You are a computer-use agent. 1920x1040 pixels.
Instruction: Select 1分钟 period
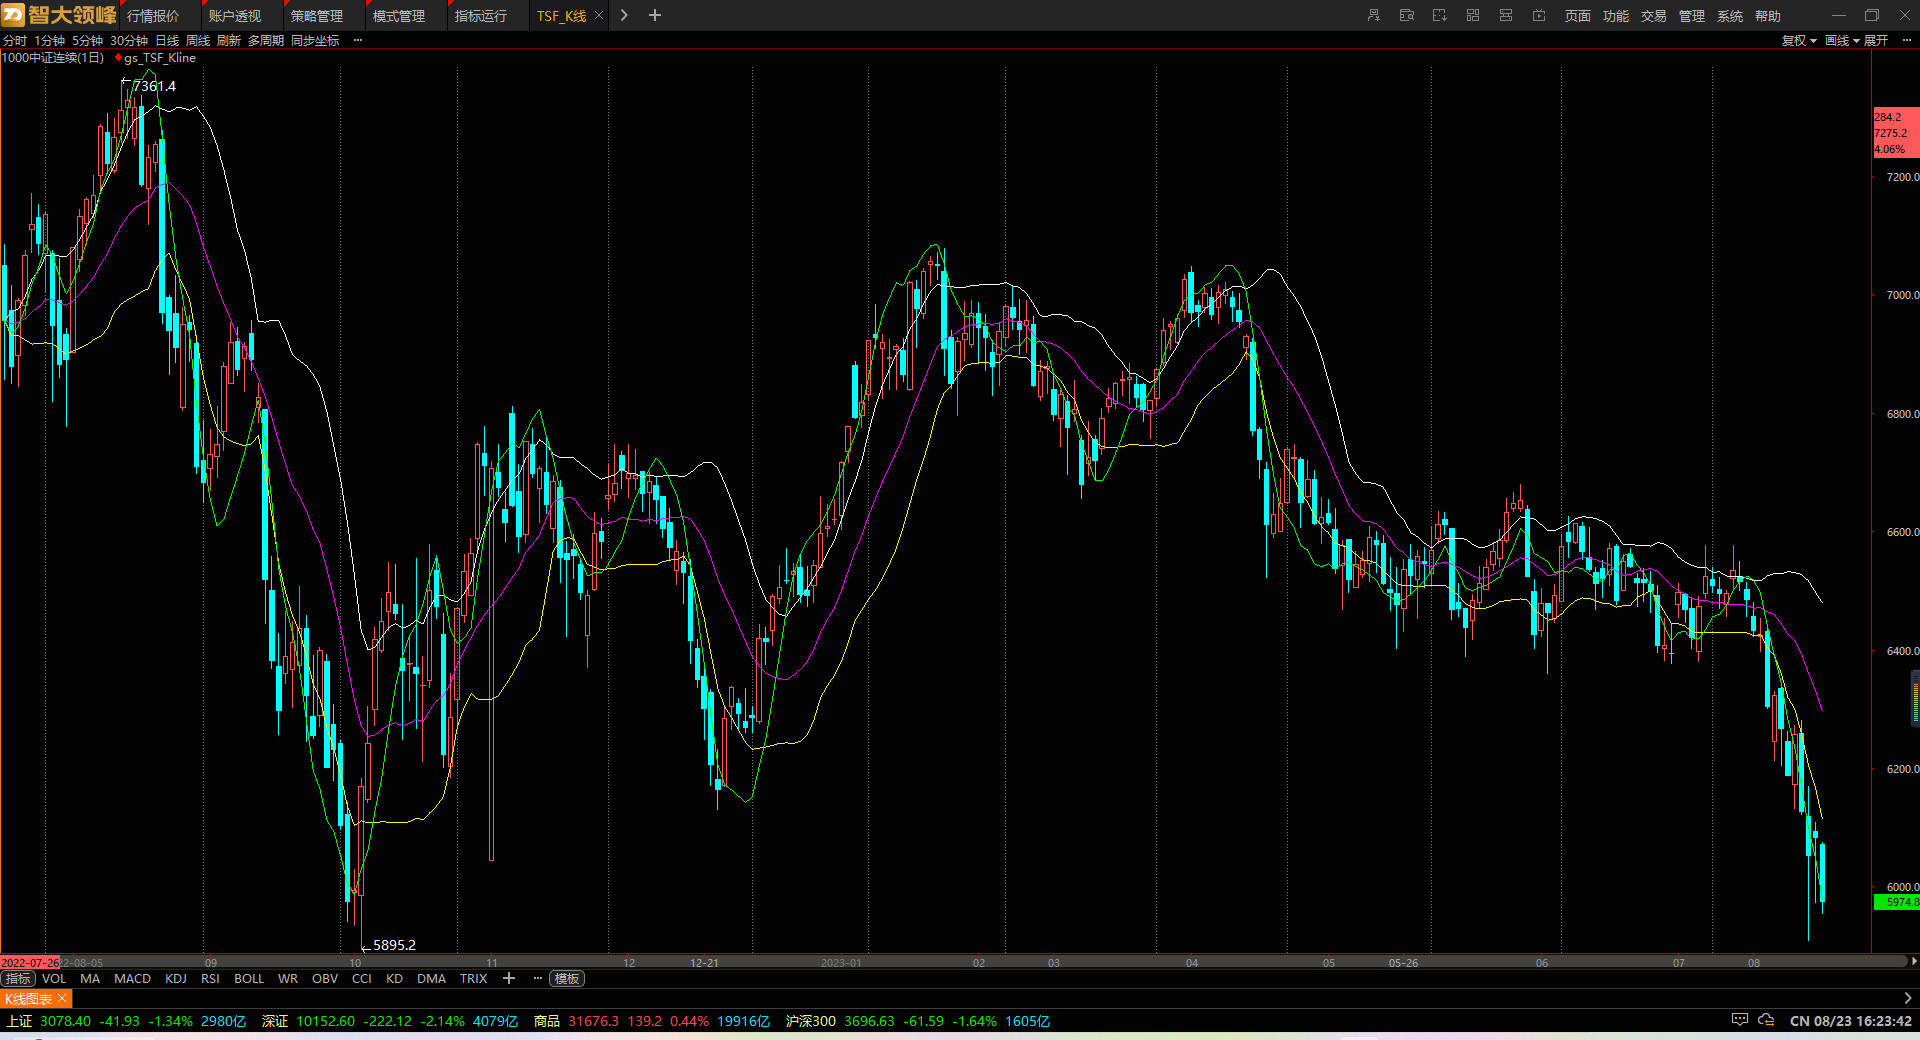[50, 41]
